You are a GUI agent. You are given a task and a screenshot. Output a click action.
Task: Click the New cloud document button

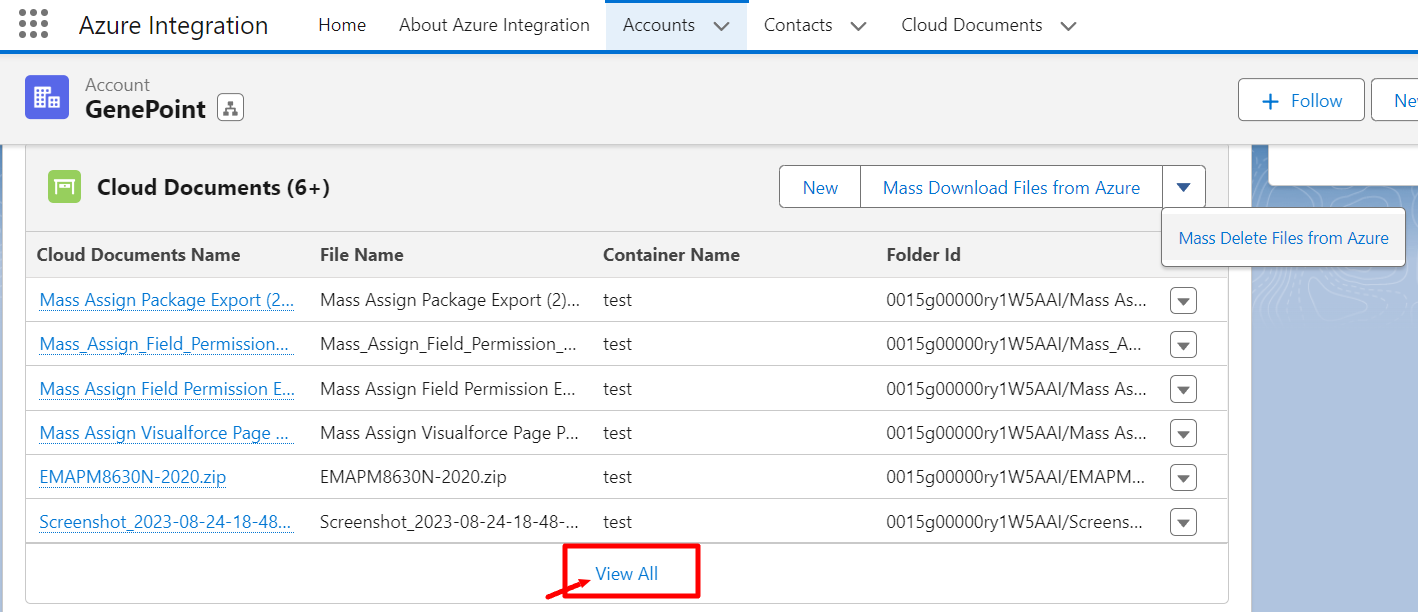pyautogui.click(x=820, y=187)
